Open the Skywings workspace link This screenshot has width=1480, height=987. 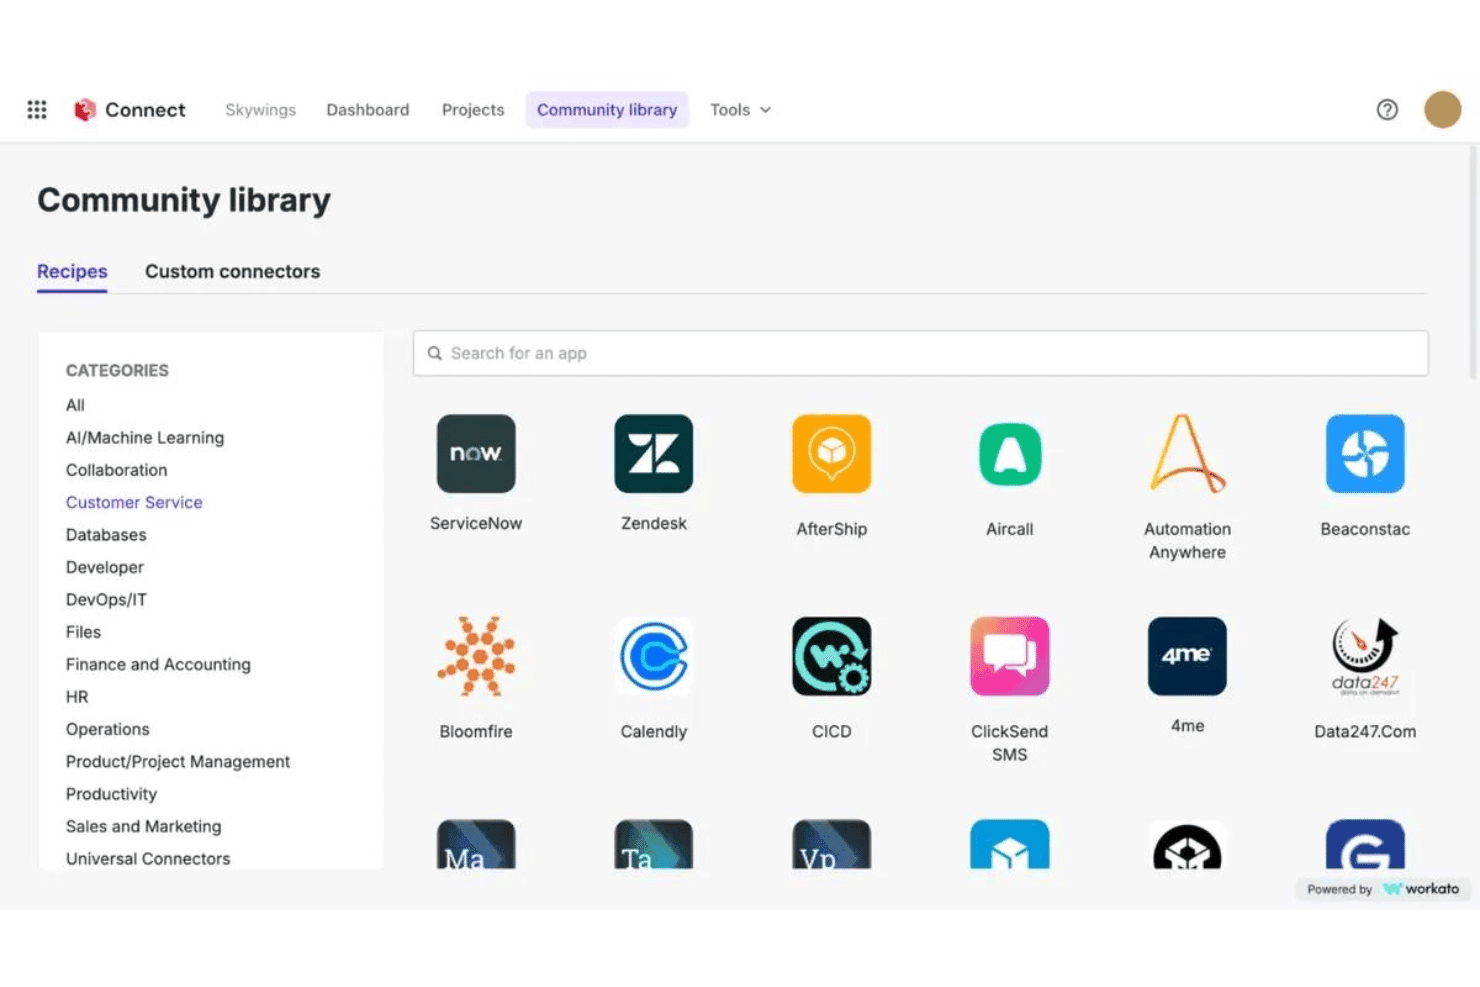point(260,110)
